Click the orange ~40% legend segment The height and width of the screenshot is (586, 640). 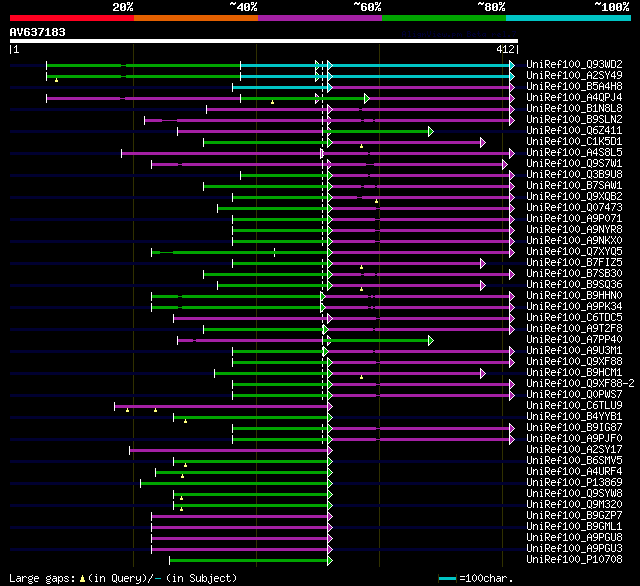click(196, 18)
